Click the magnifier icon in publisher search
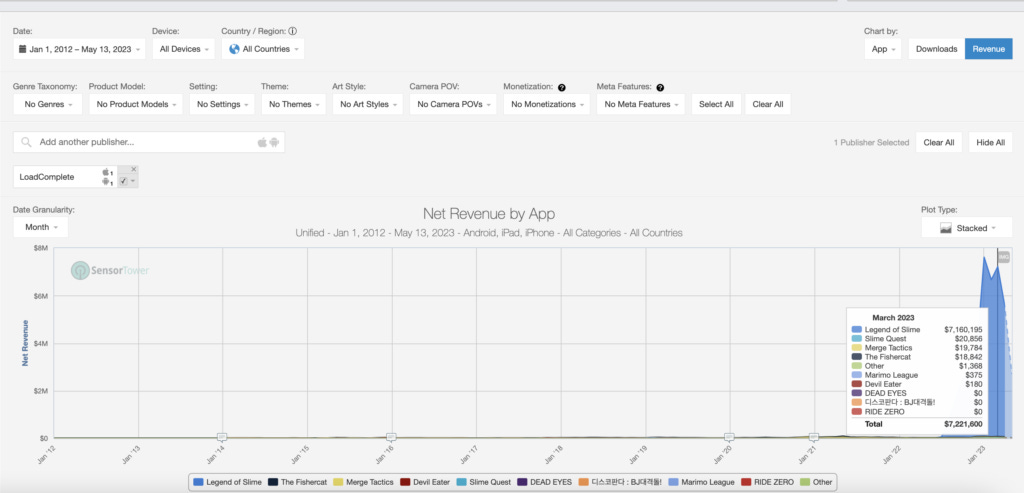The height and width of the screenshot is (493, 1024). [x=26, y=142]
